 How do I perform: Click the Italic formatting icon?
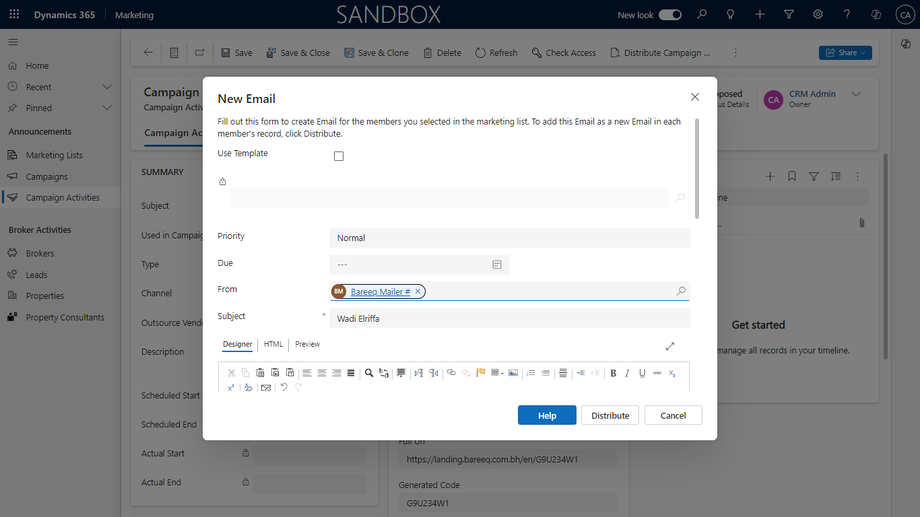[x=627, y=373]
